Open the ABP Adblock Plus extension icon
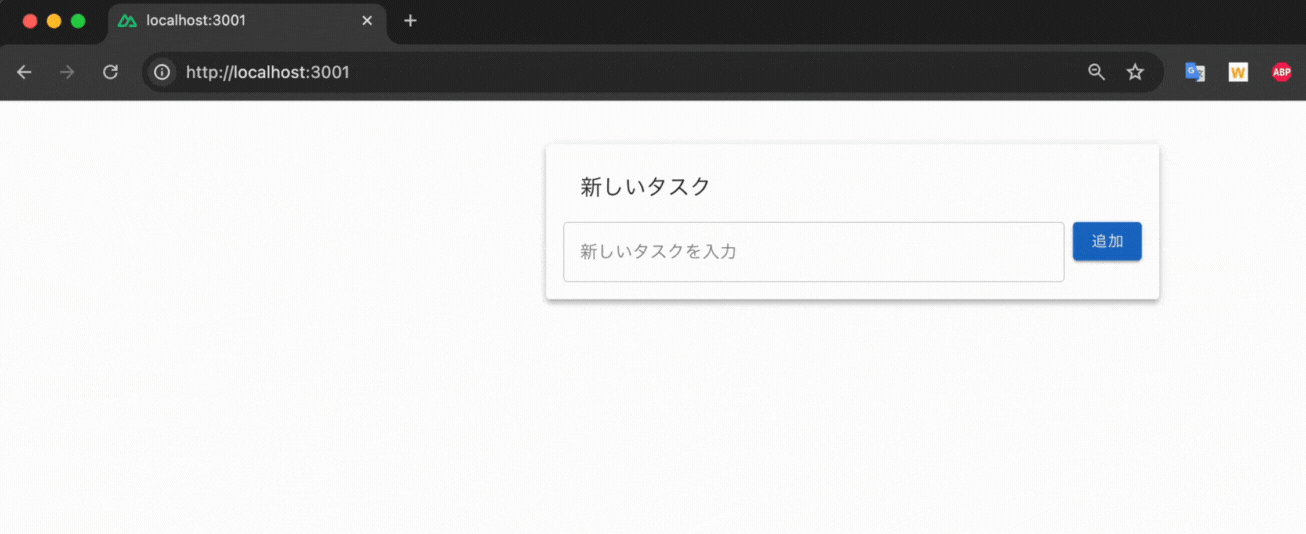The height and width of the screenshot is (534, 1306). coord(1281,72)
